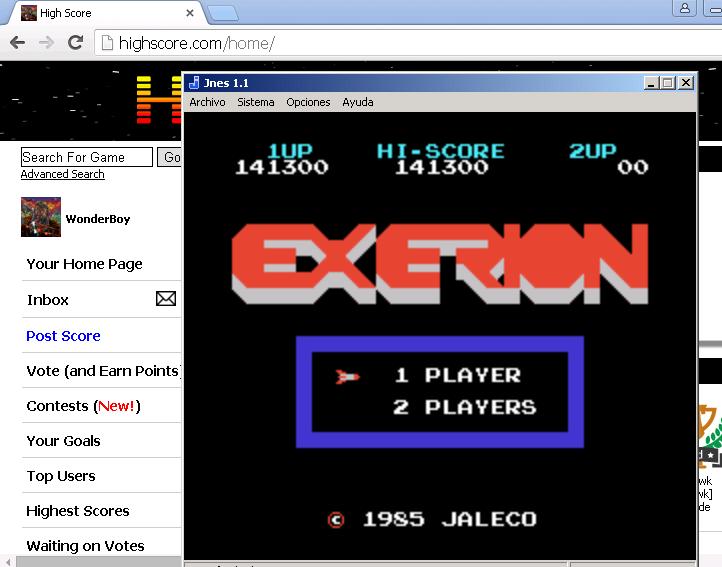Screen dimensions: 722x567
Task: Open Vote (and Earn Points) link
Action: (103, 371)
